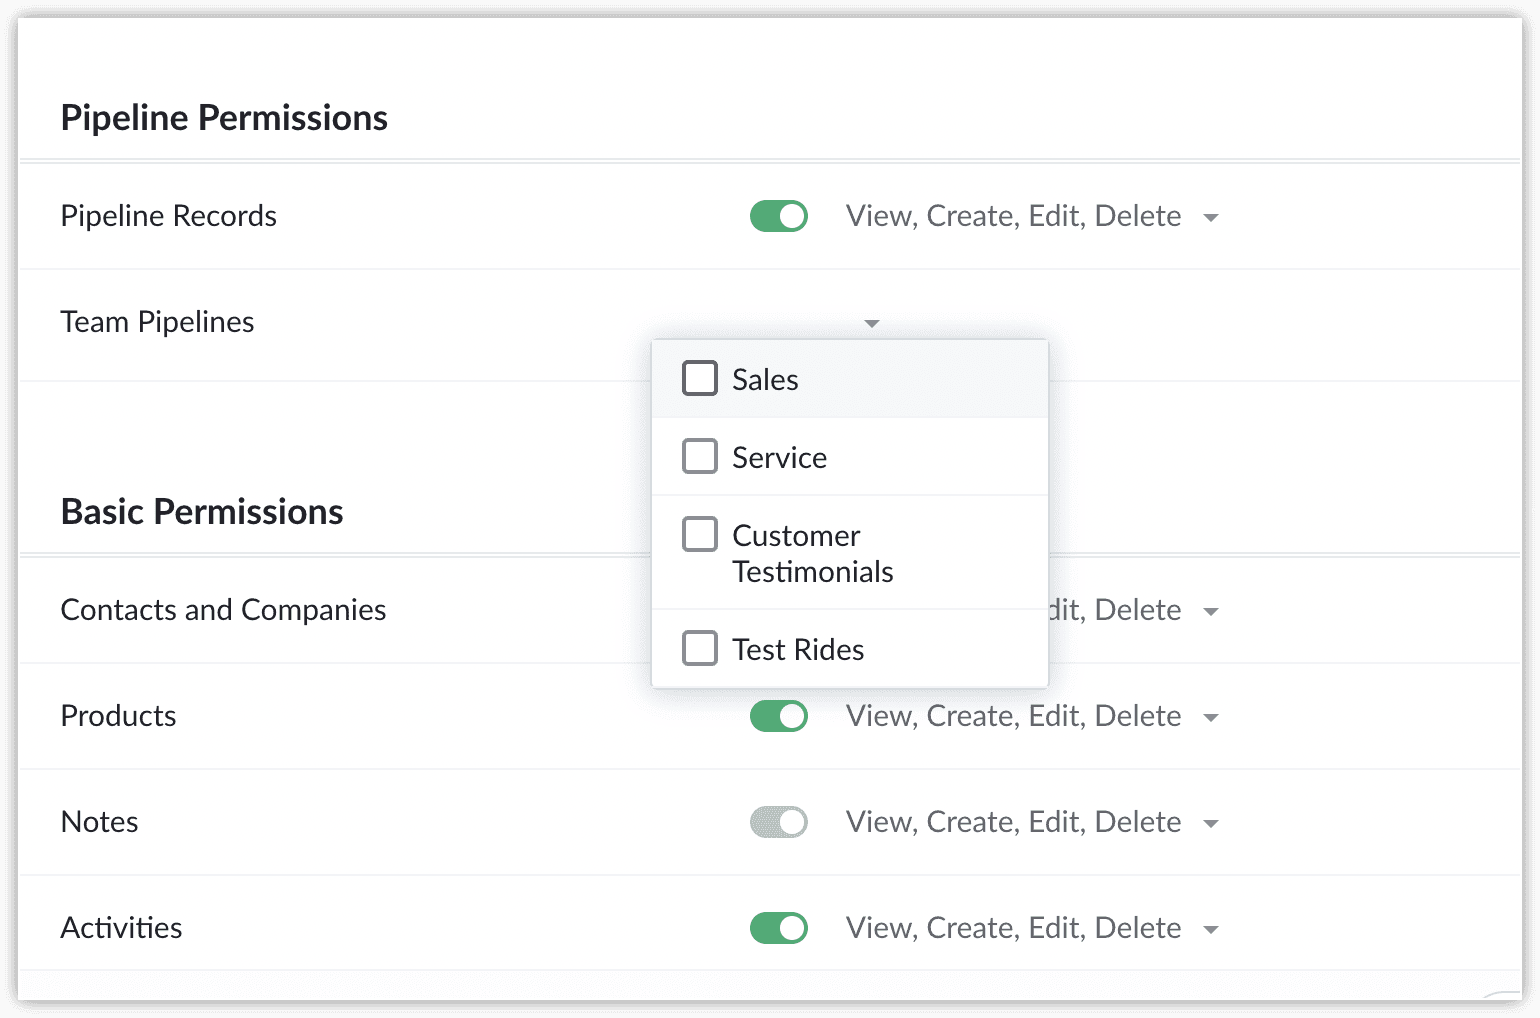Expand Contacts and Companies permissions arrow
Image resolution: width=1540 pixels, height=1018 pixels.
(x=1211, y=612)
